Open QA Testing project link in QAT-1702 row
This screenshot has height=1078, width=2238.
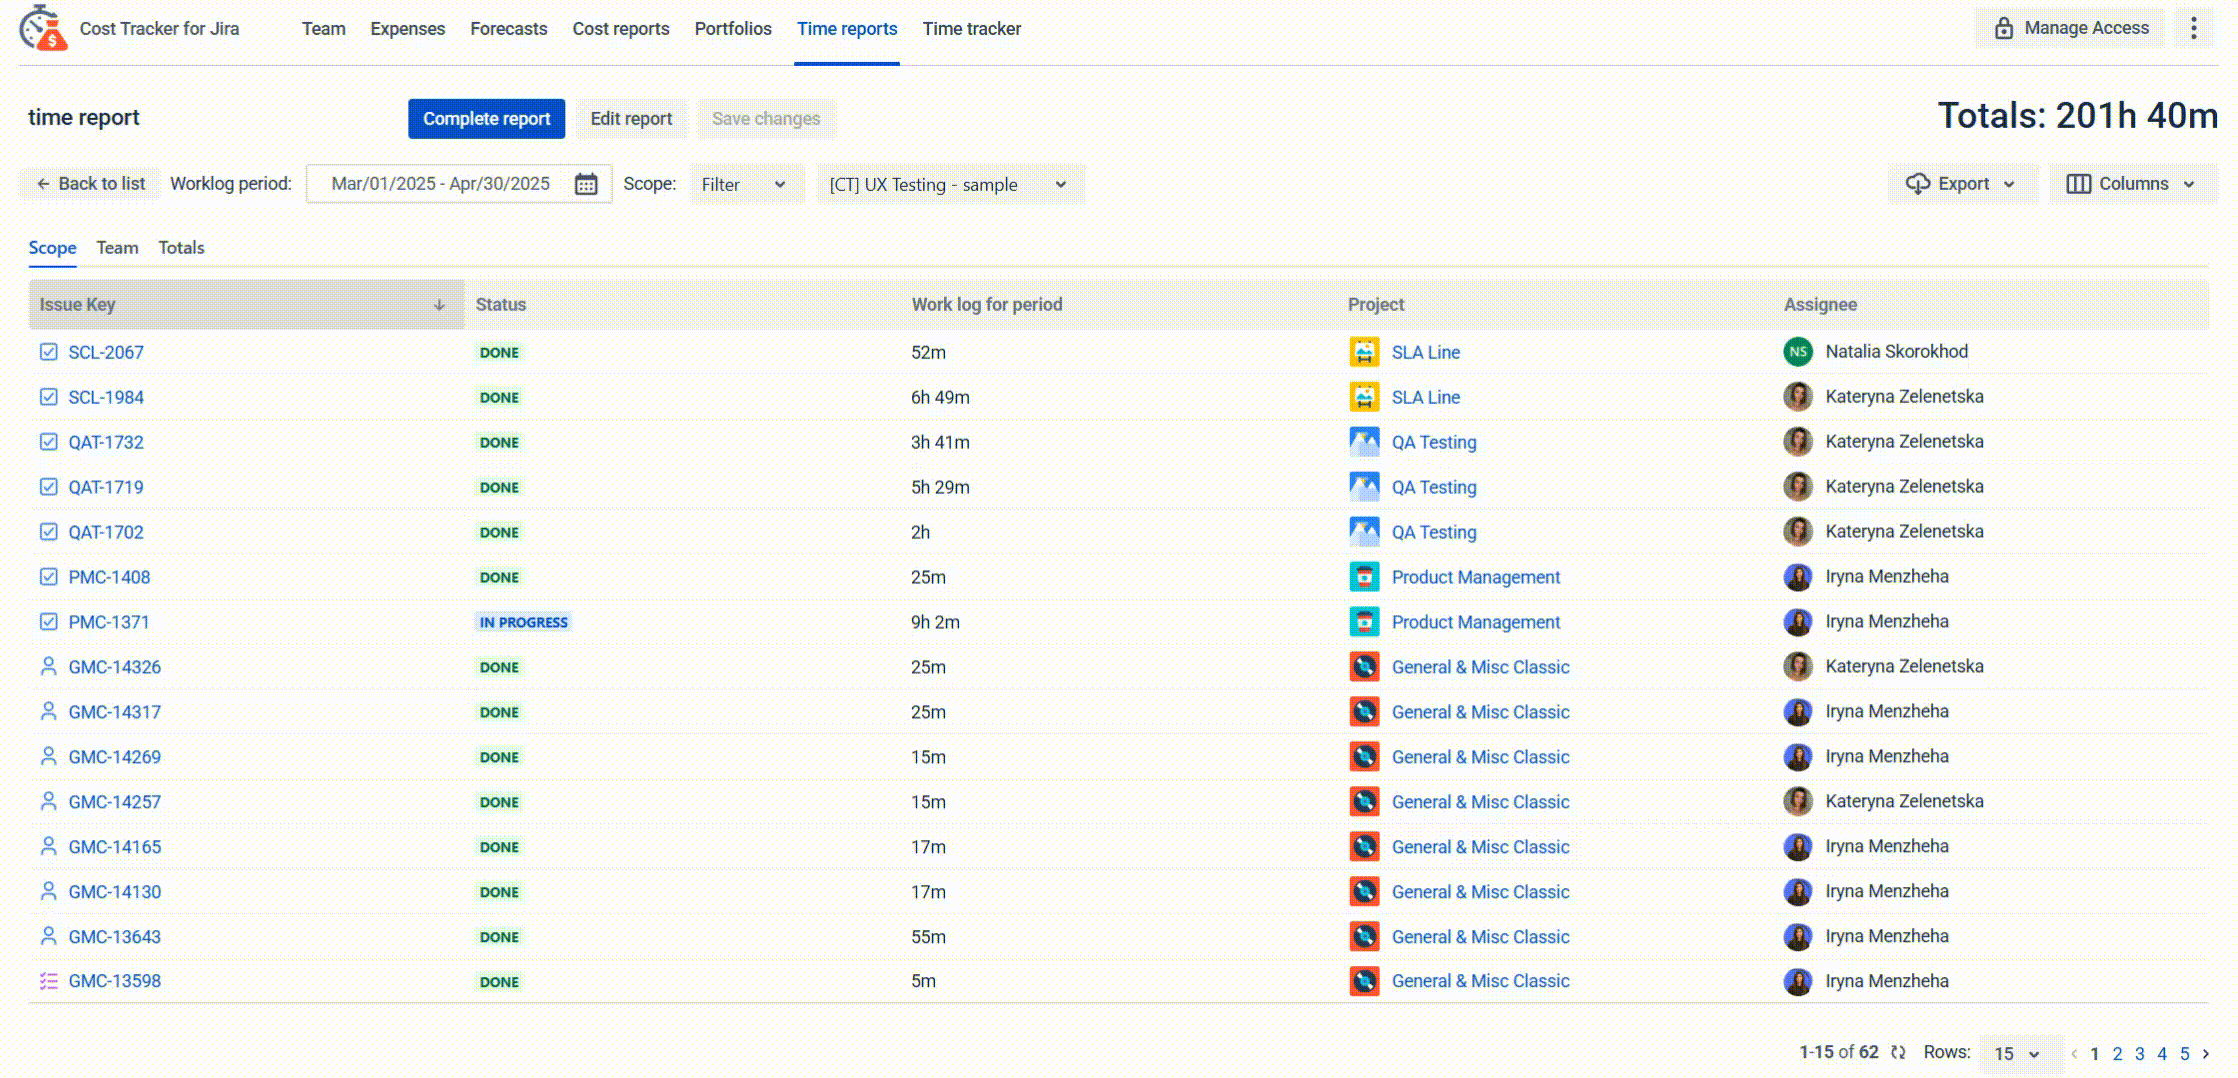[1434, 532]
